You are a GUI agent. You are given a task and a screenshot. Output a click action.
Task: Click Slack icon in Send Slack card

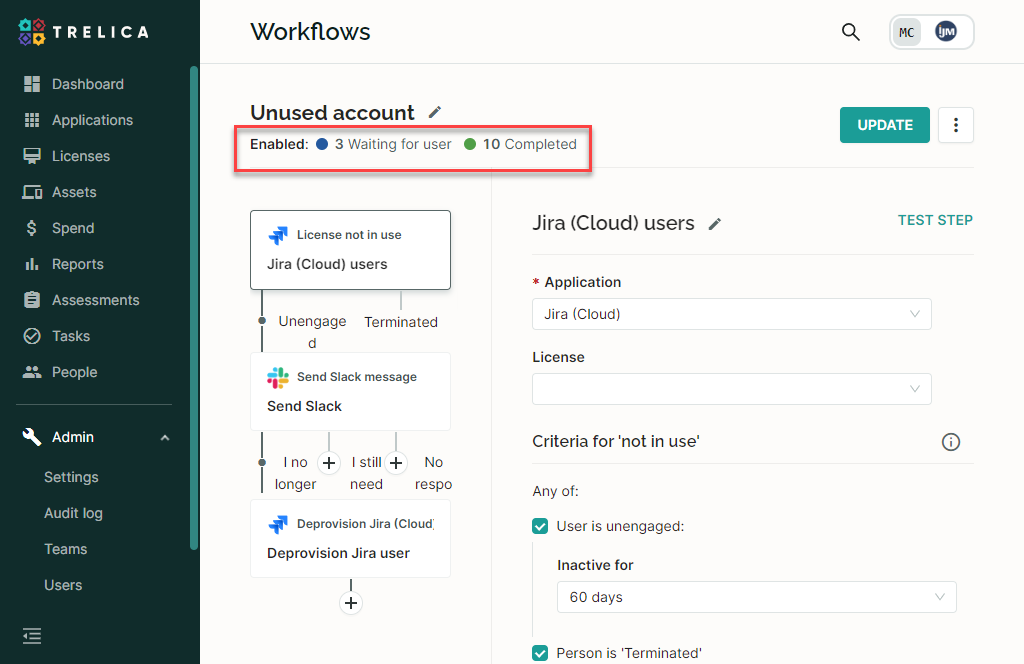coord(278,377)
